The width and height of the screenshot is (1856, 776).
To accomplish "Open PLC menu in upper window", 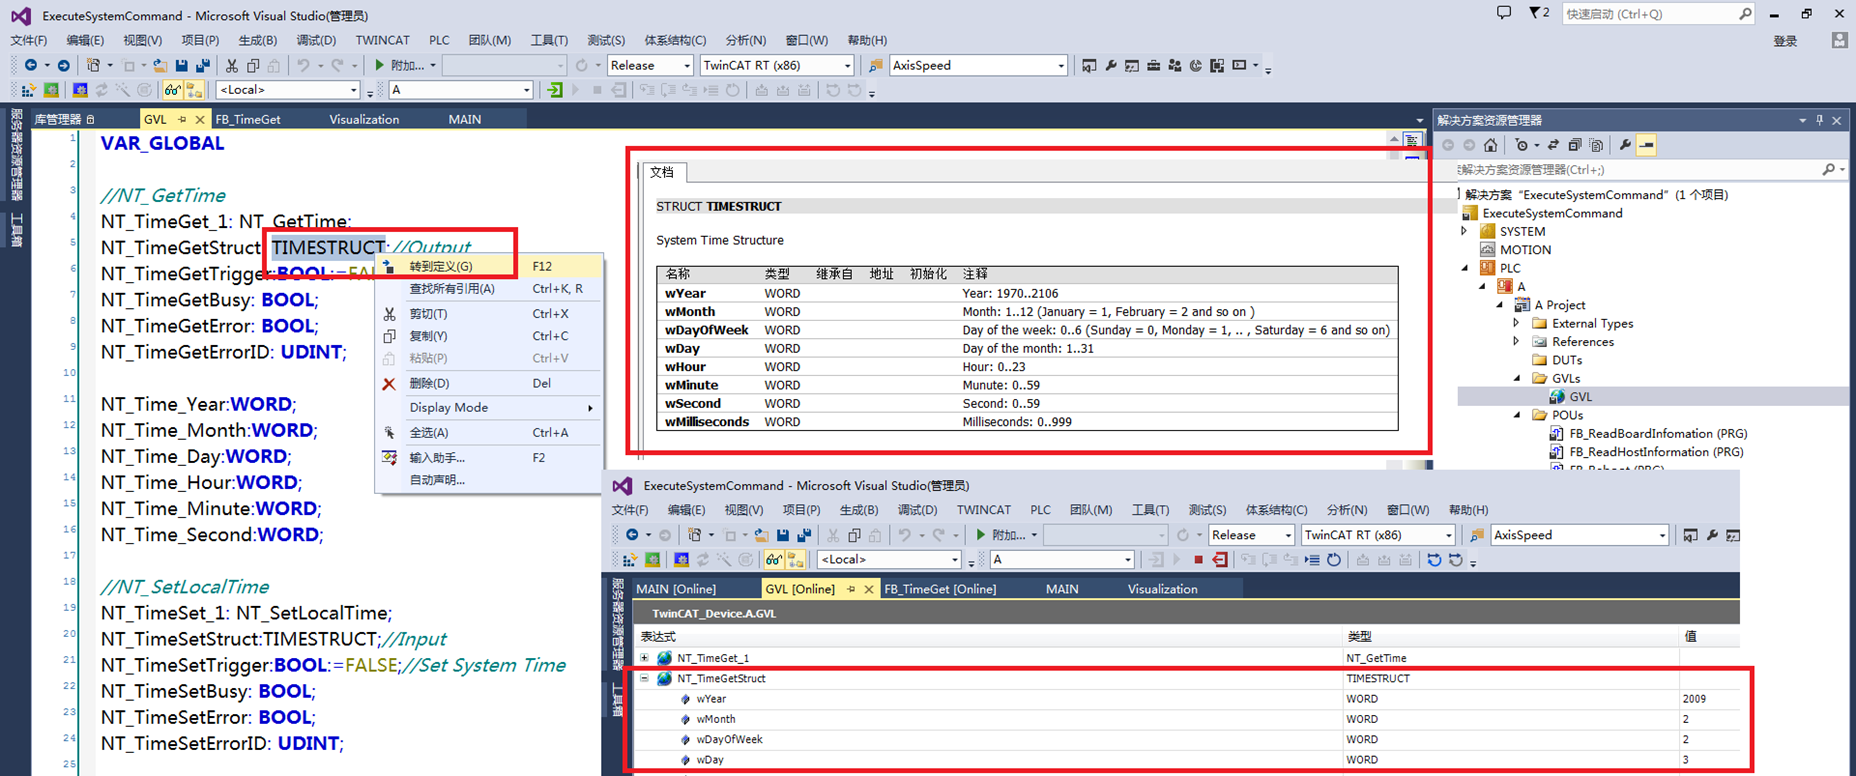I will 439,40.
